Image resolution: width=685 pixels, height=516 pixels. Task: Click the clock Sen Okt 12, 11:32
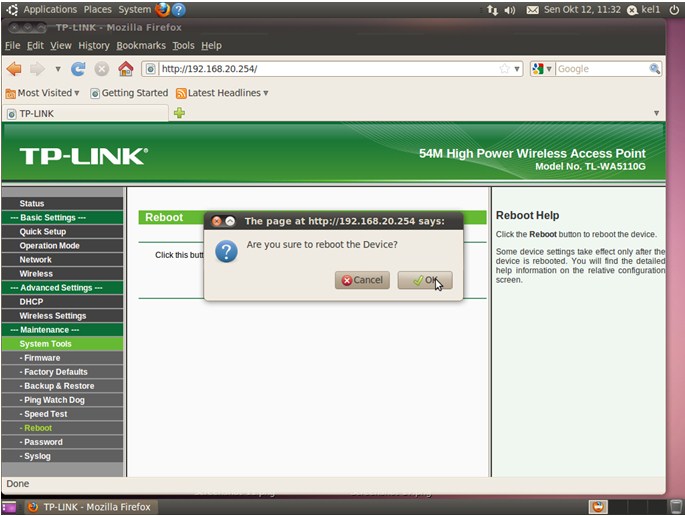coord(581,9)
